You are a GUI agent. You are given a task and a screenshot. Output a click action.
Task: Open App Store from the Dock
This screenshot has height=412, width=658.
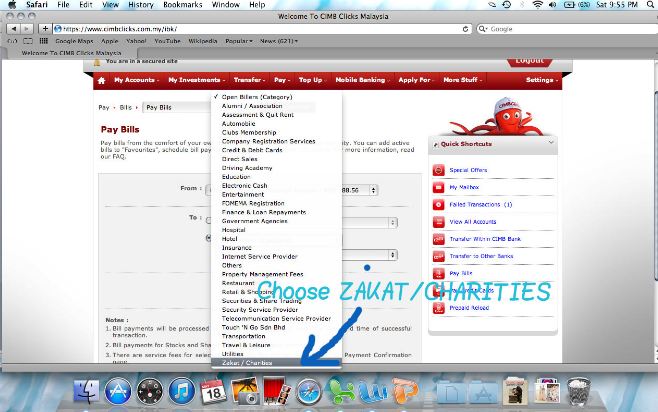tap(118, 391)
